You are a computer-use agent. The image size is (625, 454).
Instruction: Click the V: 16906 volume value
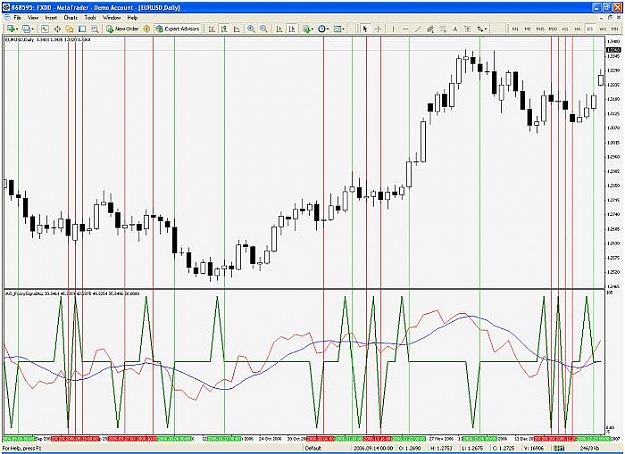point(536,448)
